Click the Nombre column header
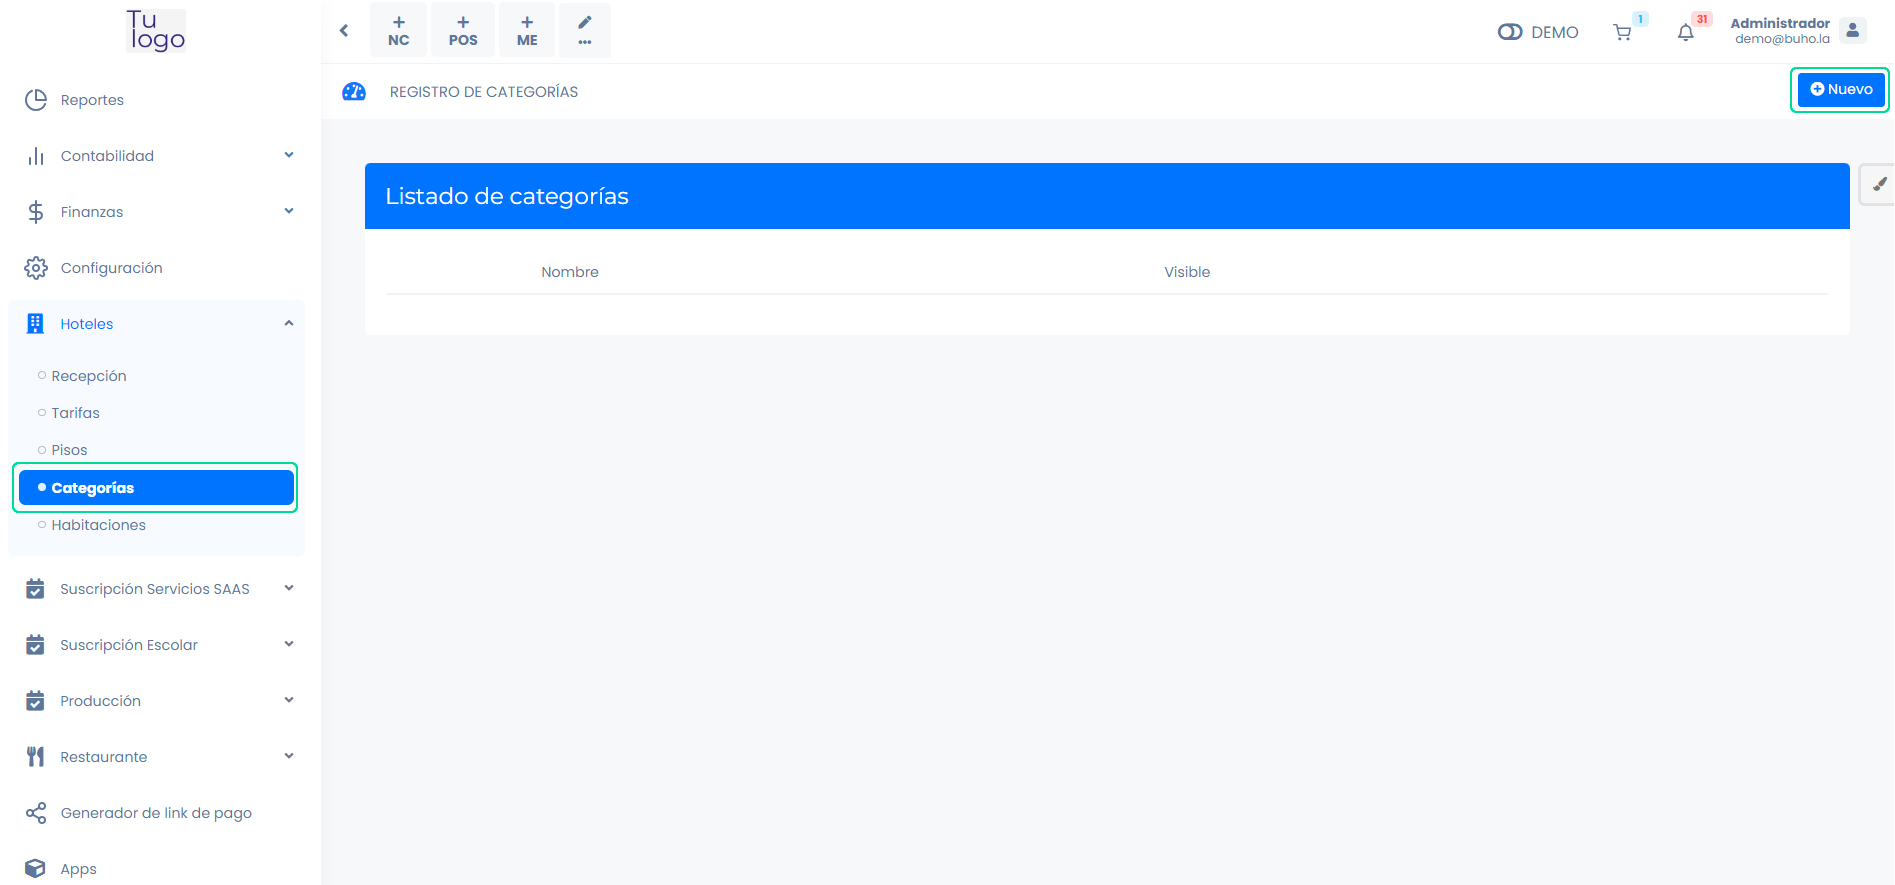 click(570, 272)
